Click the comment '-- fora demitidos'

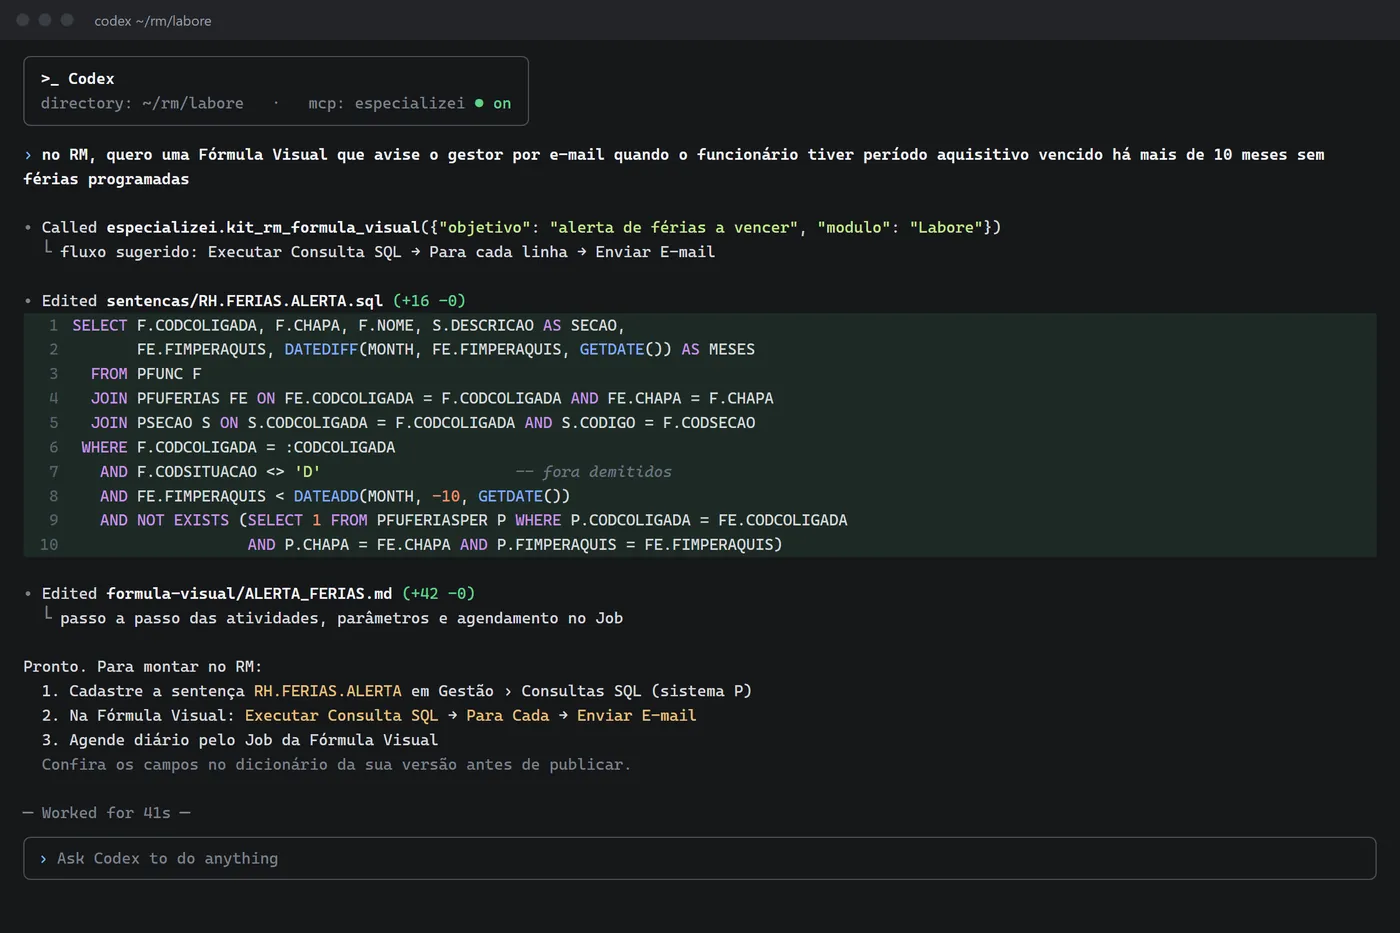(594, 472)
